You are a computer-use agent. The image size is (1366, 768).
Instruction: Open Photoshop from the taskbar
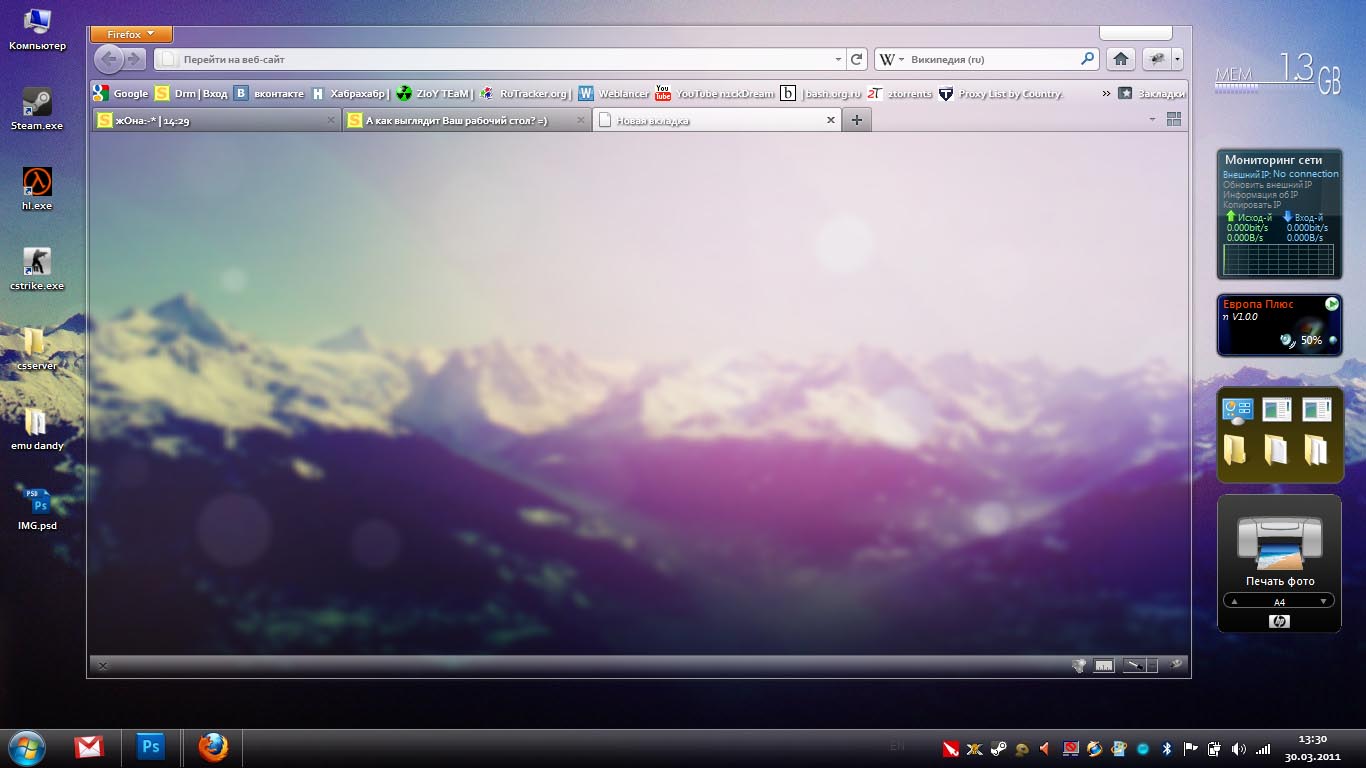(x=151, y=746)
